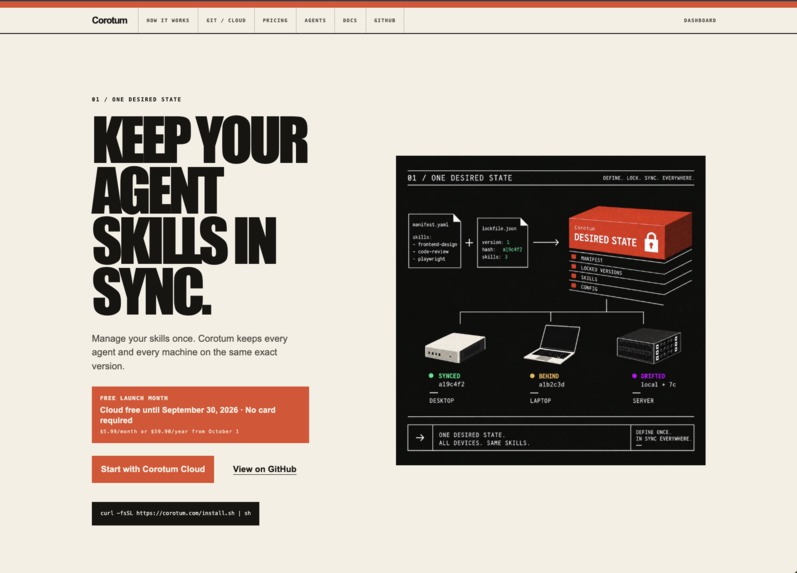
Task: Click the laptop illustration
Action: [x=553, y=344]
